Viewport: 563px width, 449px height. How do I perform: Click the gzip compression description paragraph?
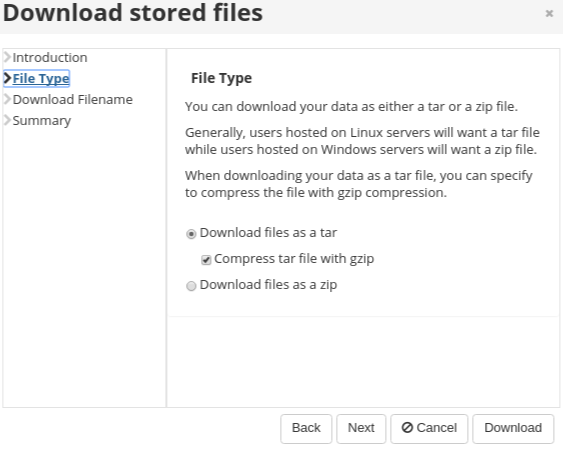[359, 184]
